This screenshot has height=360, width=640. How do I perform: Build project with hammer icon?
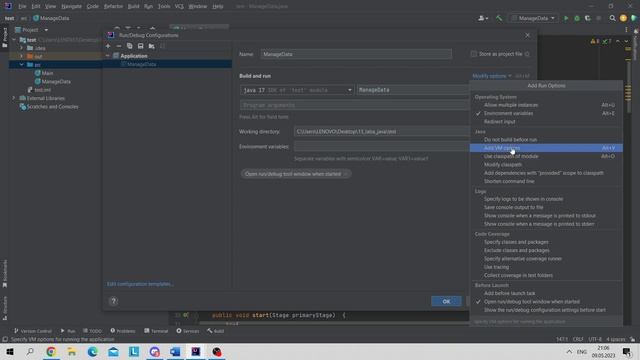coord(499,18)
